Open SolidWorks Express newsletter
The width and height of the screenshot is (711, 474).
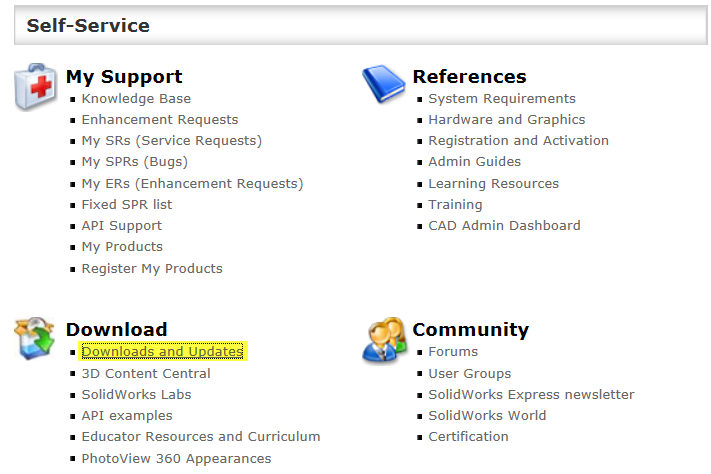tap(531, 395)
